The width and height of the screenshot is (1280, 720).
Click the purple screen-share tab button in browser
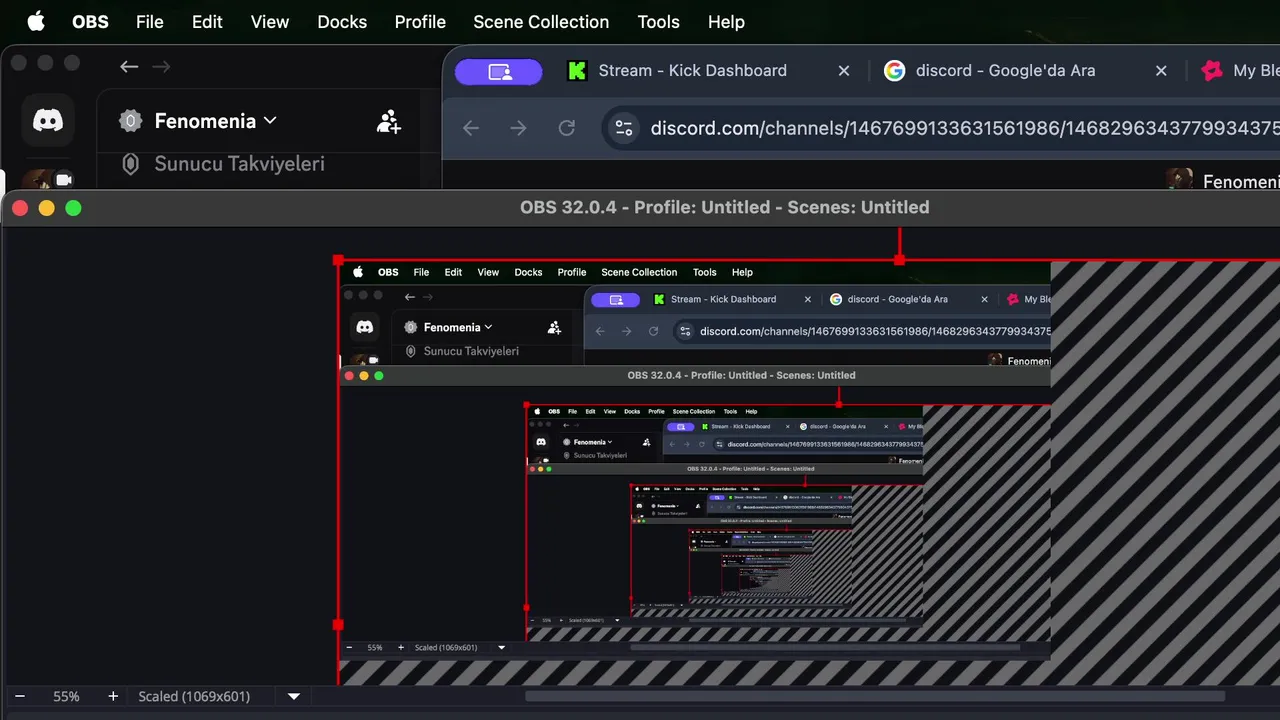pos(499,71)
